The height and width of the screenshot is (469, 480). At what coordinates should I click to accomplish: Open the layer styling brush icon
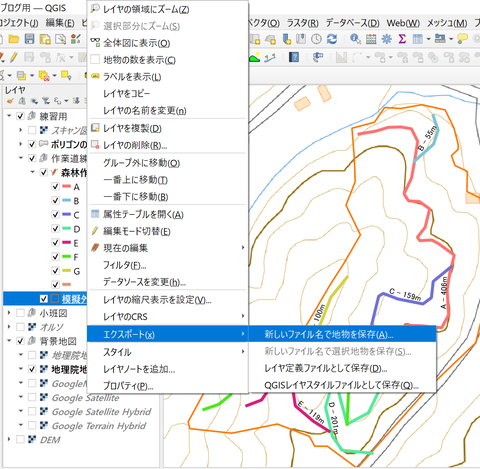[11, 101]
